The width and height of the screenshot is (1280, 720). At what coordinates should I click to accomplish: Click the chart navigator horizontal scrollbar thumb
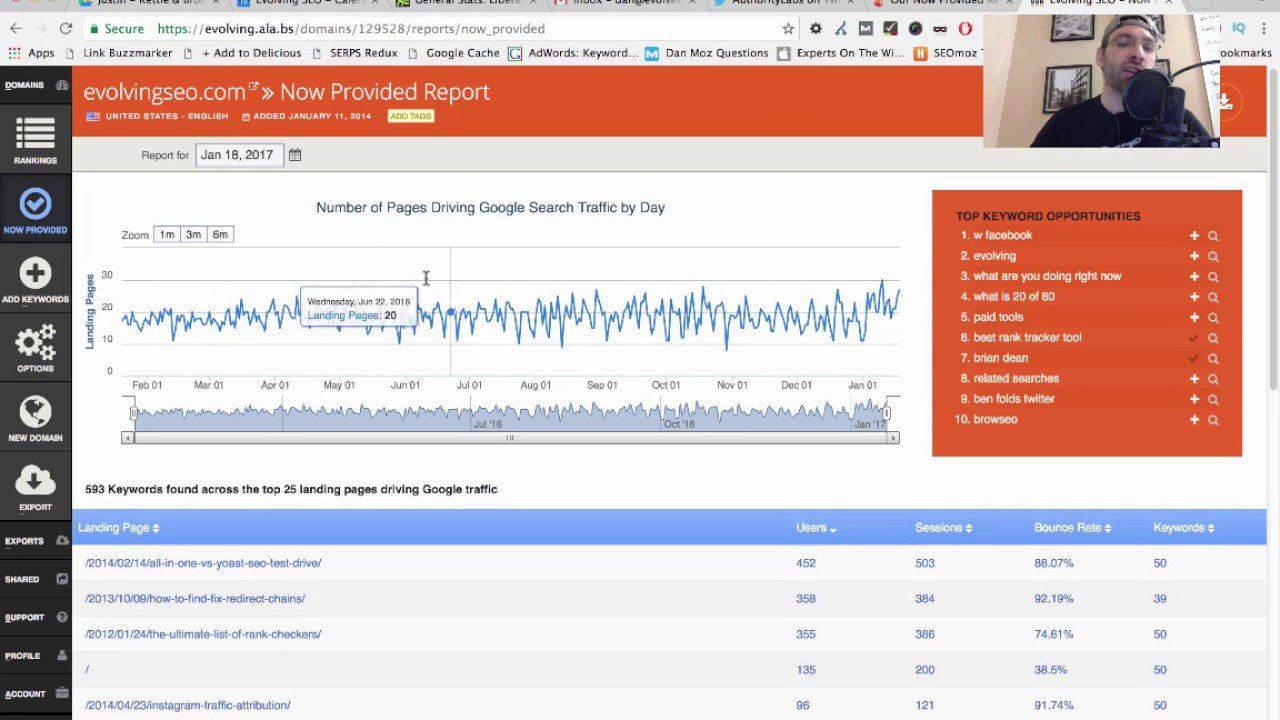click(510, 438)
